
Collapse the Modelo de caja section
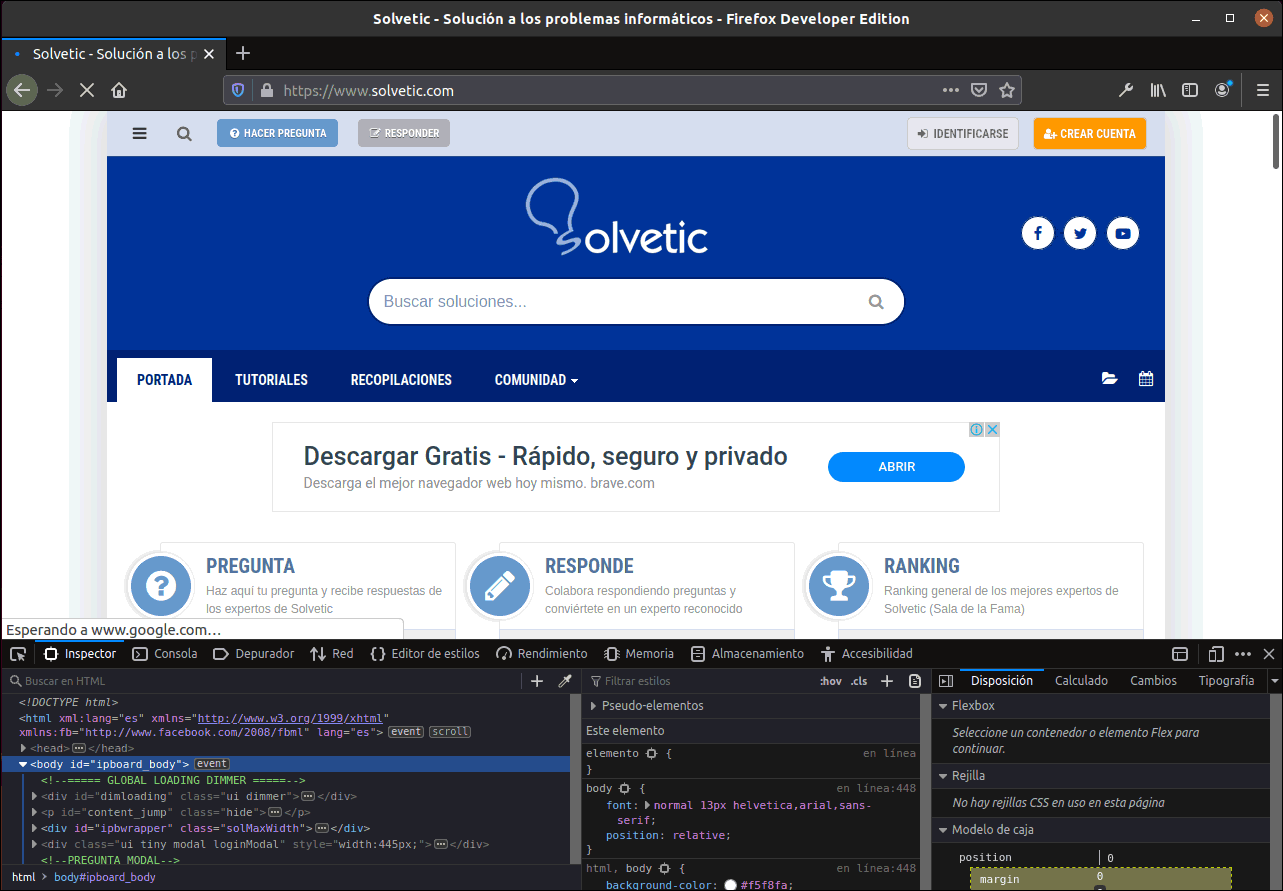[943, 830]
